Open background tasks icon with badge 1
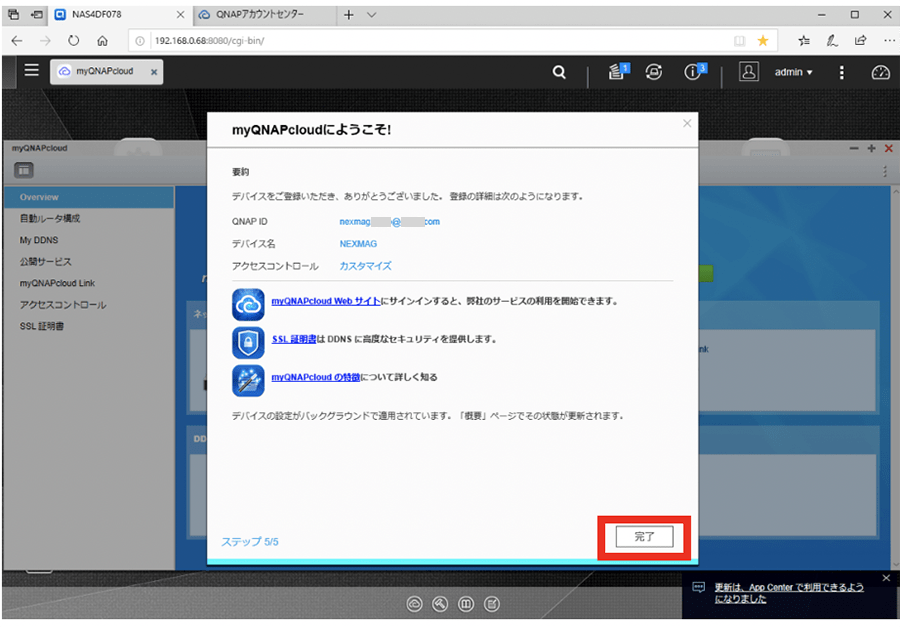This screenshot has width=900, height=627. (x=618, y=71)
